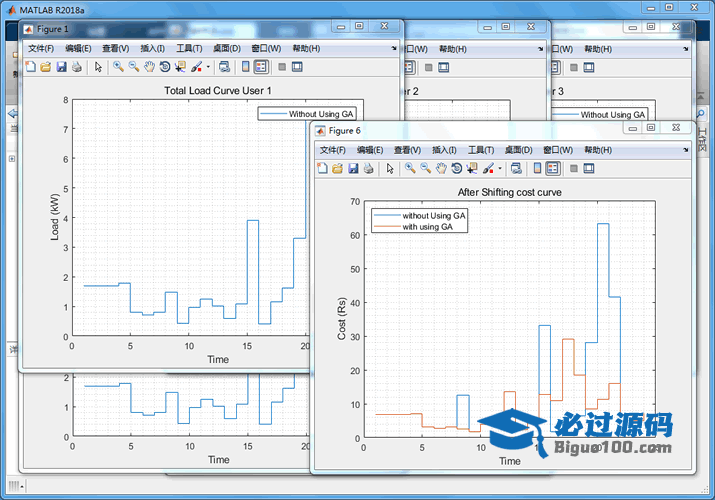Click New Figure icon in Figure 1 toolbar
This screenshot has height=500, width=715.
coord(29,67)
